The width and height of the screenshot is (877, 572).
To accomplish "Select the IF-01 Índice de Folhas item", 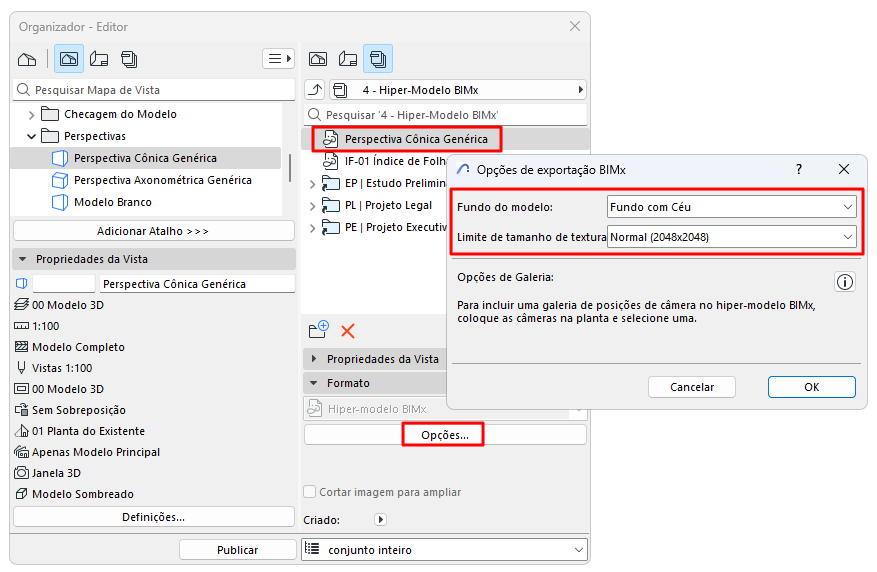I will tap(385, 161).
